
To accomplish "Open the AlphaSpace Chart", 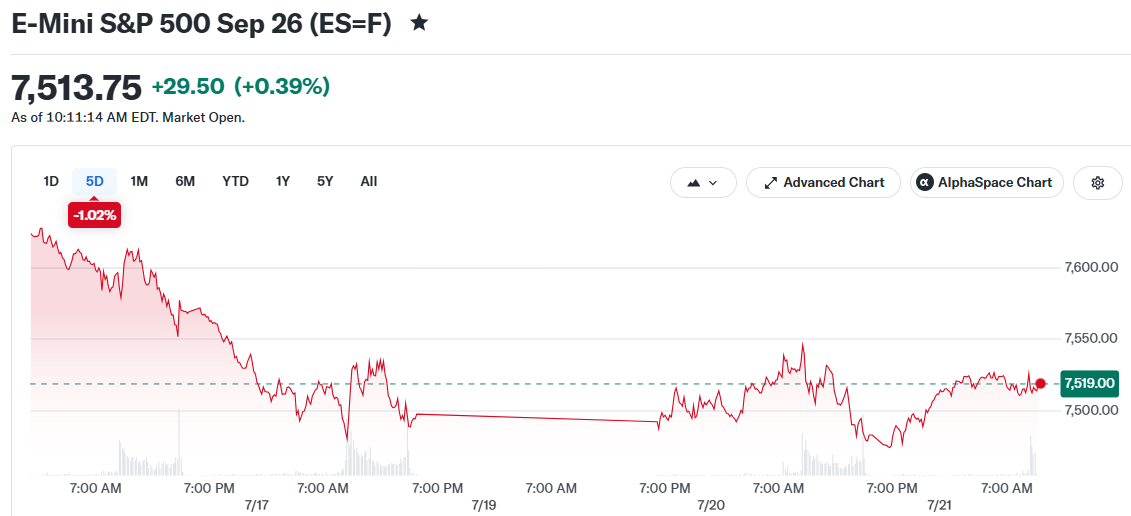I will pos(986,183).
